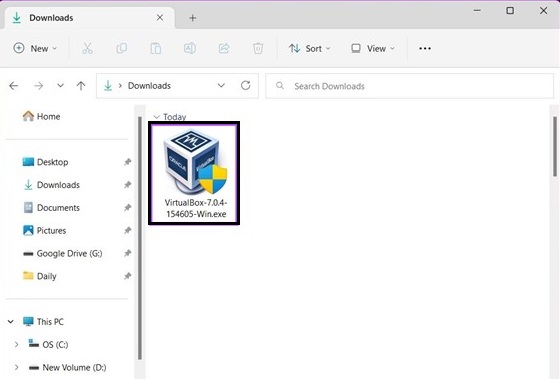Expand the address bar history dropdown

tap(221, 85)
